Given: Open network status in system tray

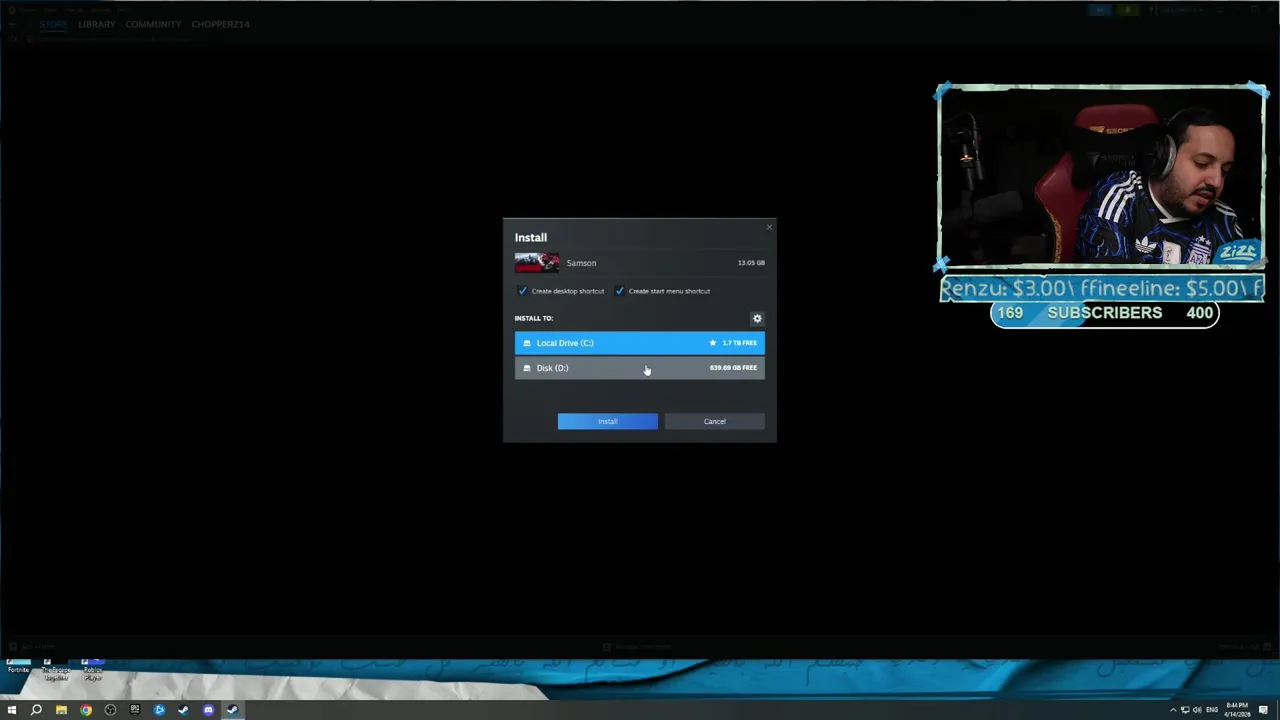Looking at the screenshot, I should tap(1185, 710).
